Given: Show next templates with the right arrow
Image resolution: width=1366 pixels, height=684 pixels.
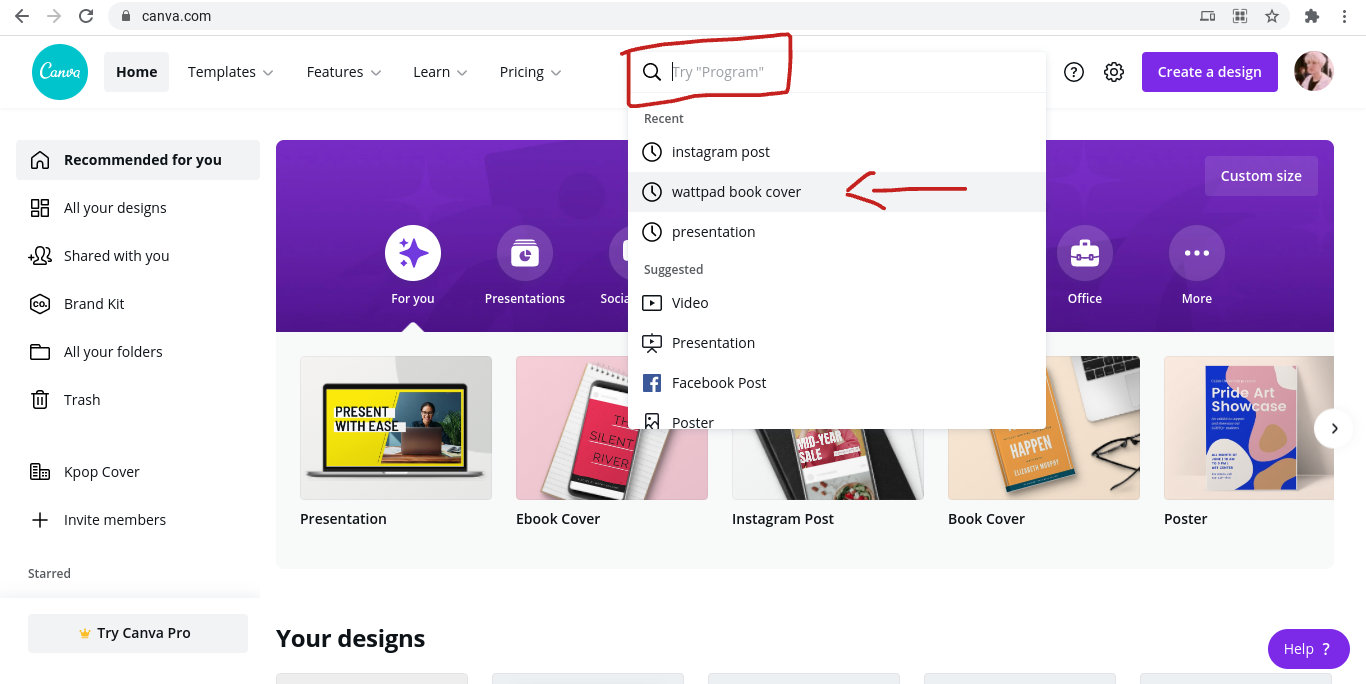Looking at the screenshot, I should (1334, 428).
